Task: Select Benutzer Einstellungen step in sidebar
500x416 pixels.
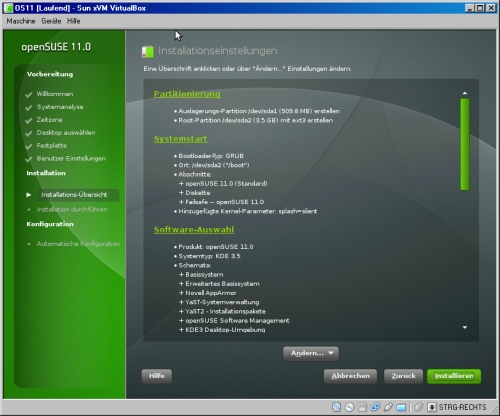Action: (x=71, y=159)
